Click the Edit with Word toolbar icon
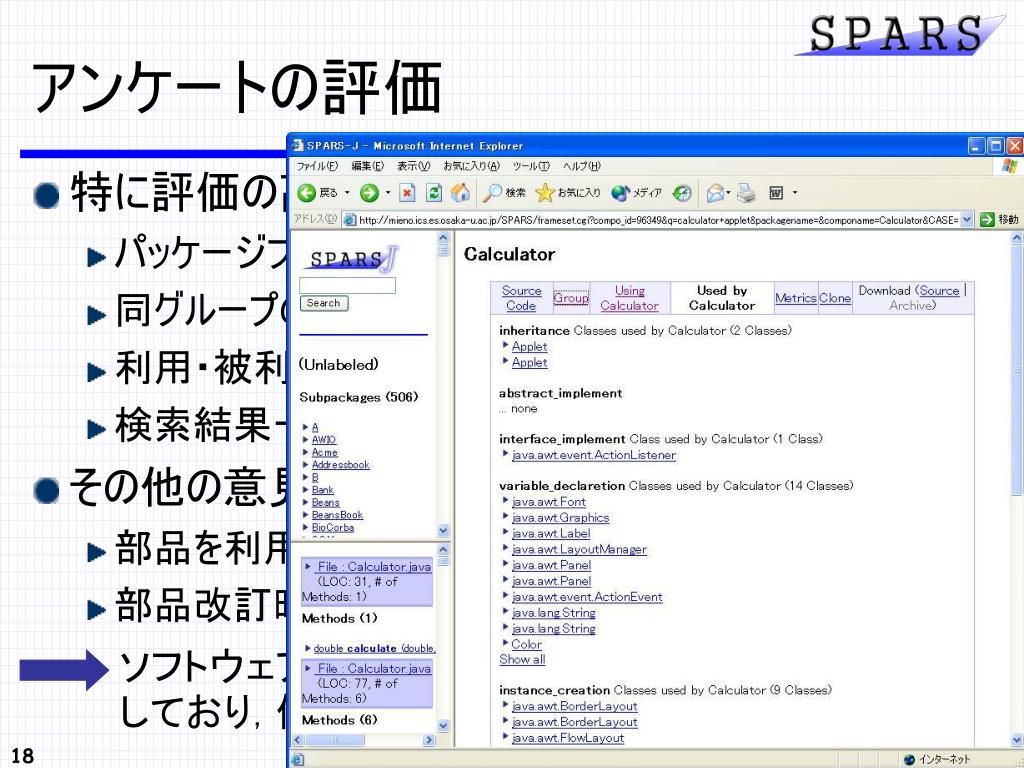Image resolution: width=1024 pixels, height=768 pixels. [x=776, y=193]
